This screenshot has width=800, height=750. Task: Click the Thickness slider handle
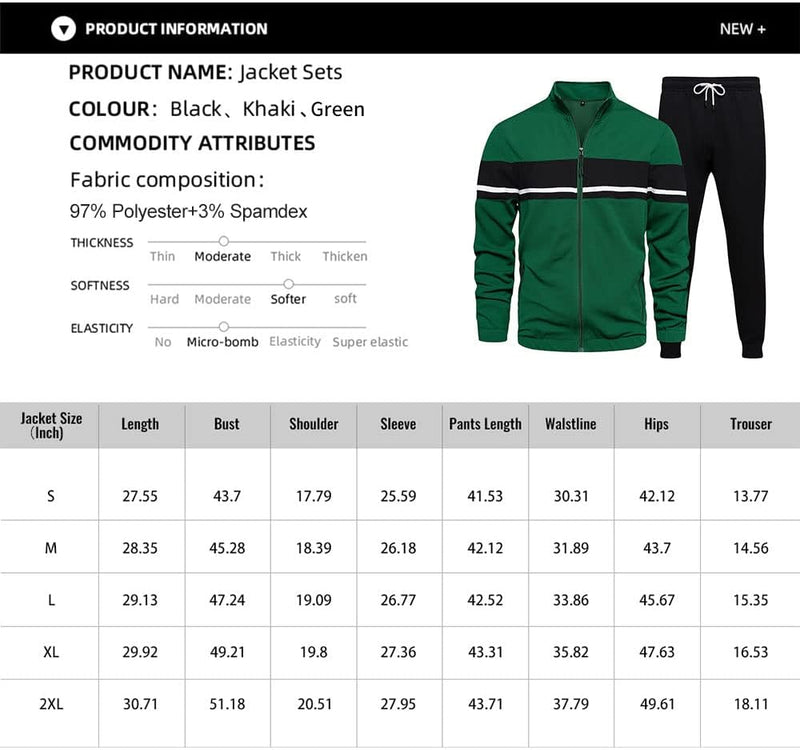point(223,241)
